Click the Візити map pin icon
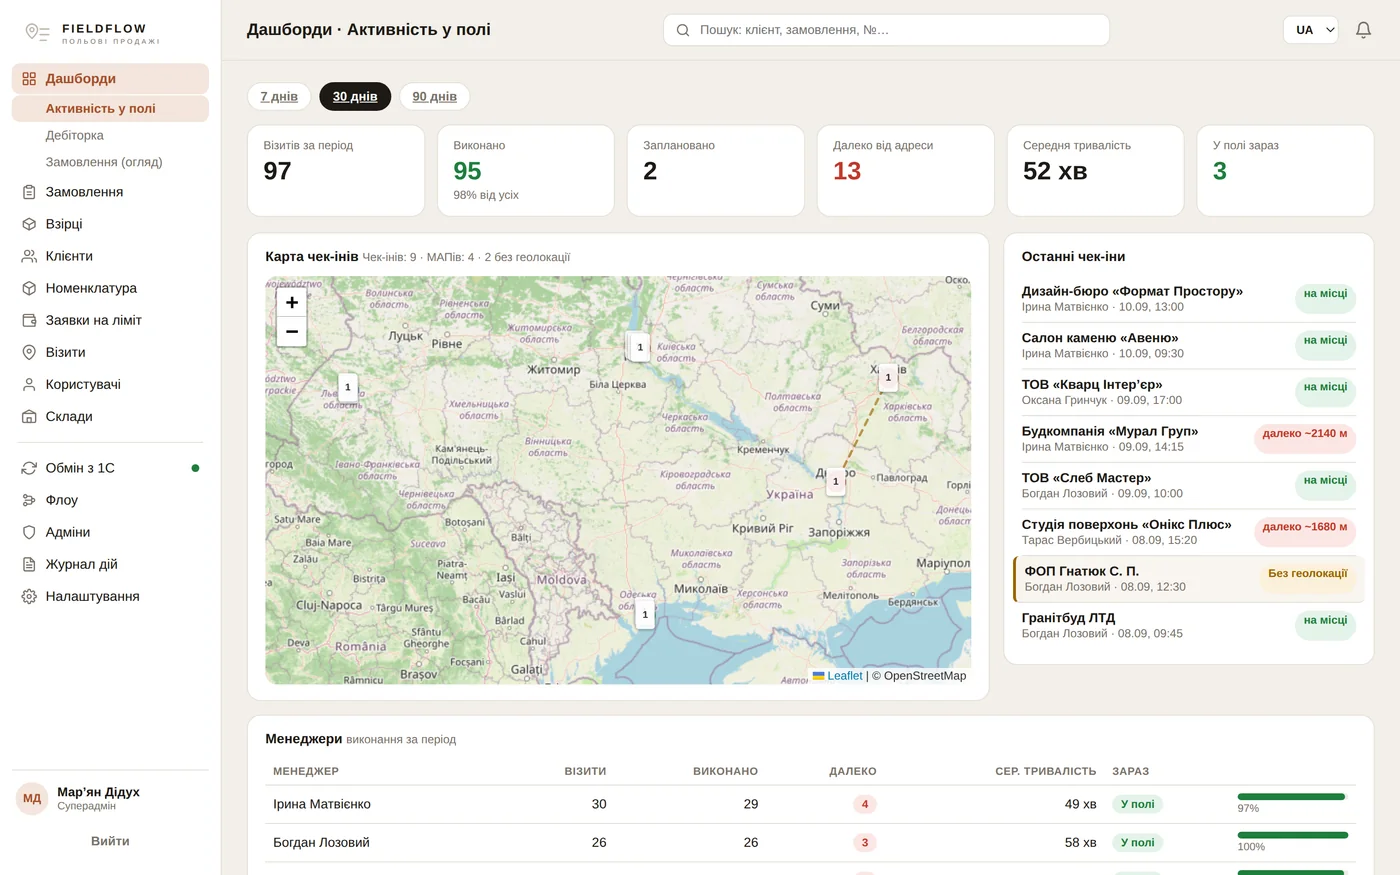This screenshot has width=1400, height=875. coord(29,352)
